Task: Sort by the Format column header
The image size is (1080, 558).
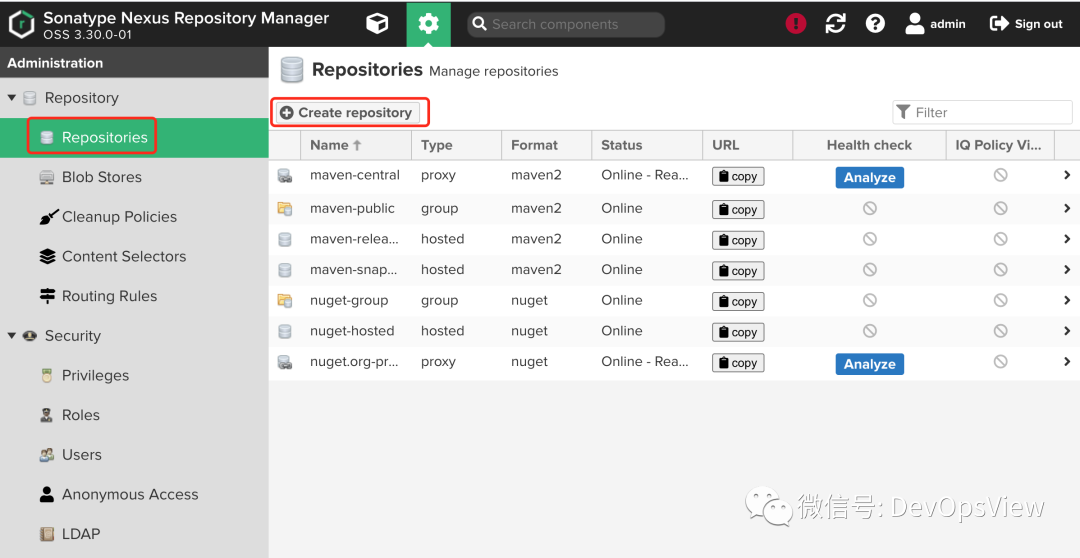Action: pyautogui.click(x=547, y=145)
